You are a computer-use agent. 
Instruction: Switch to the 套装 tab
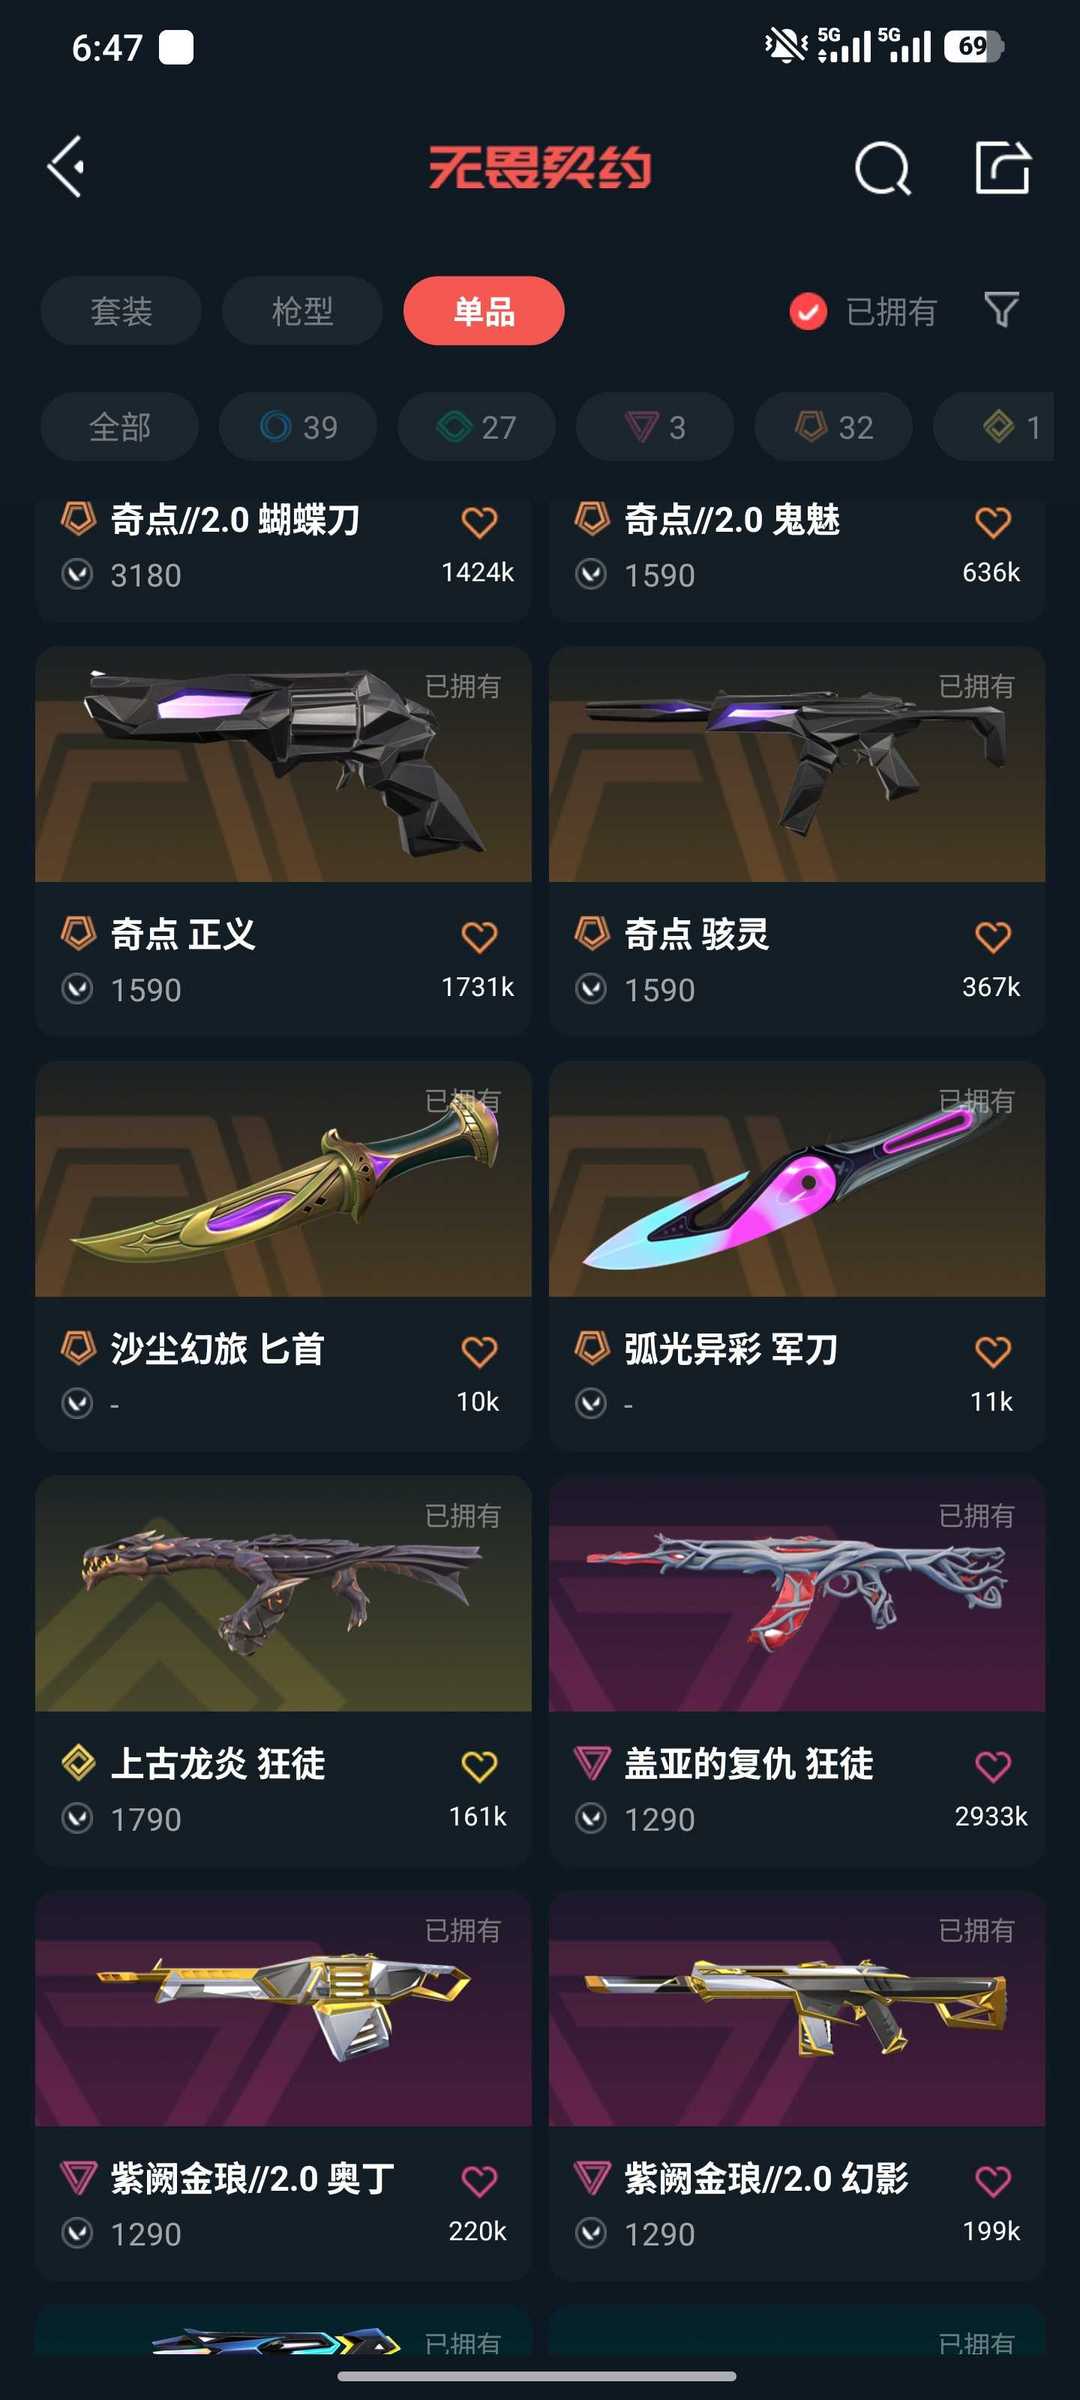121,311
